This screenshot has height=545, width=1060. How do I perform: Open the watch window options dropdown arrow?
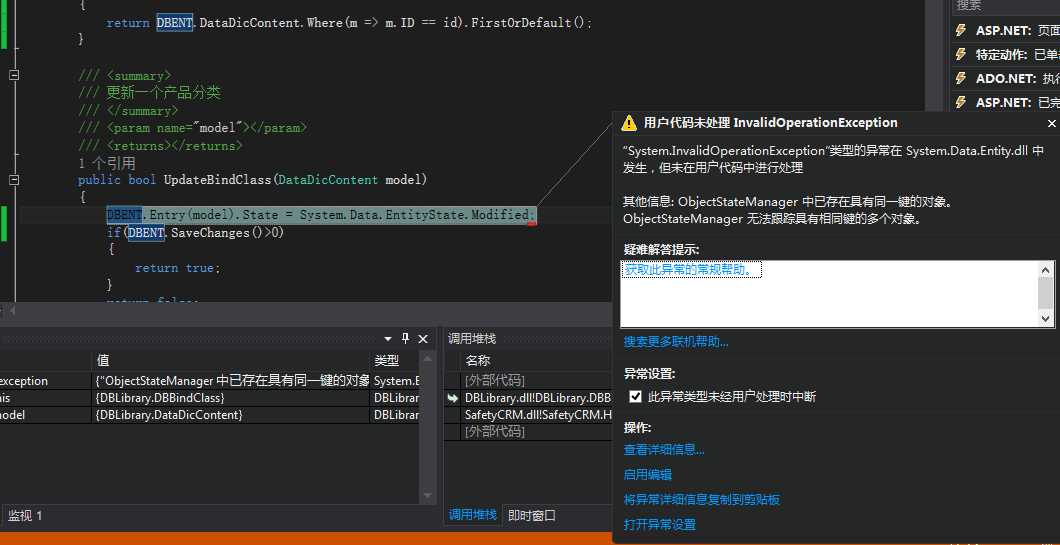[x=388, y=339]
